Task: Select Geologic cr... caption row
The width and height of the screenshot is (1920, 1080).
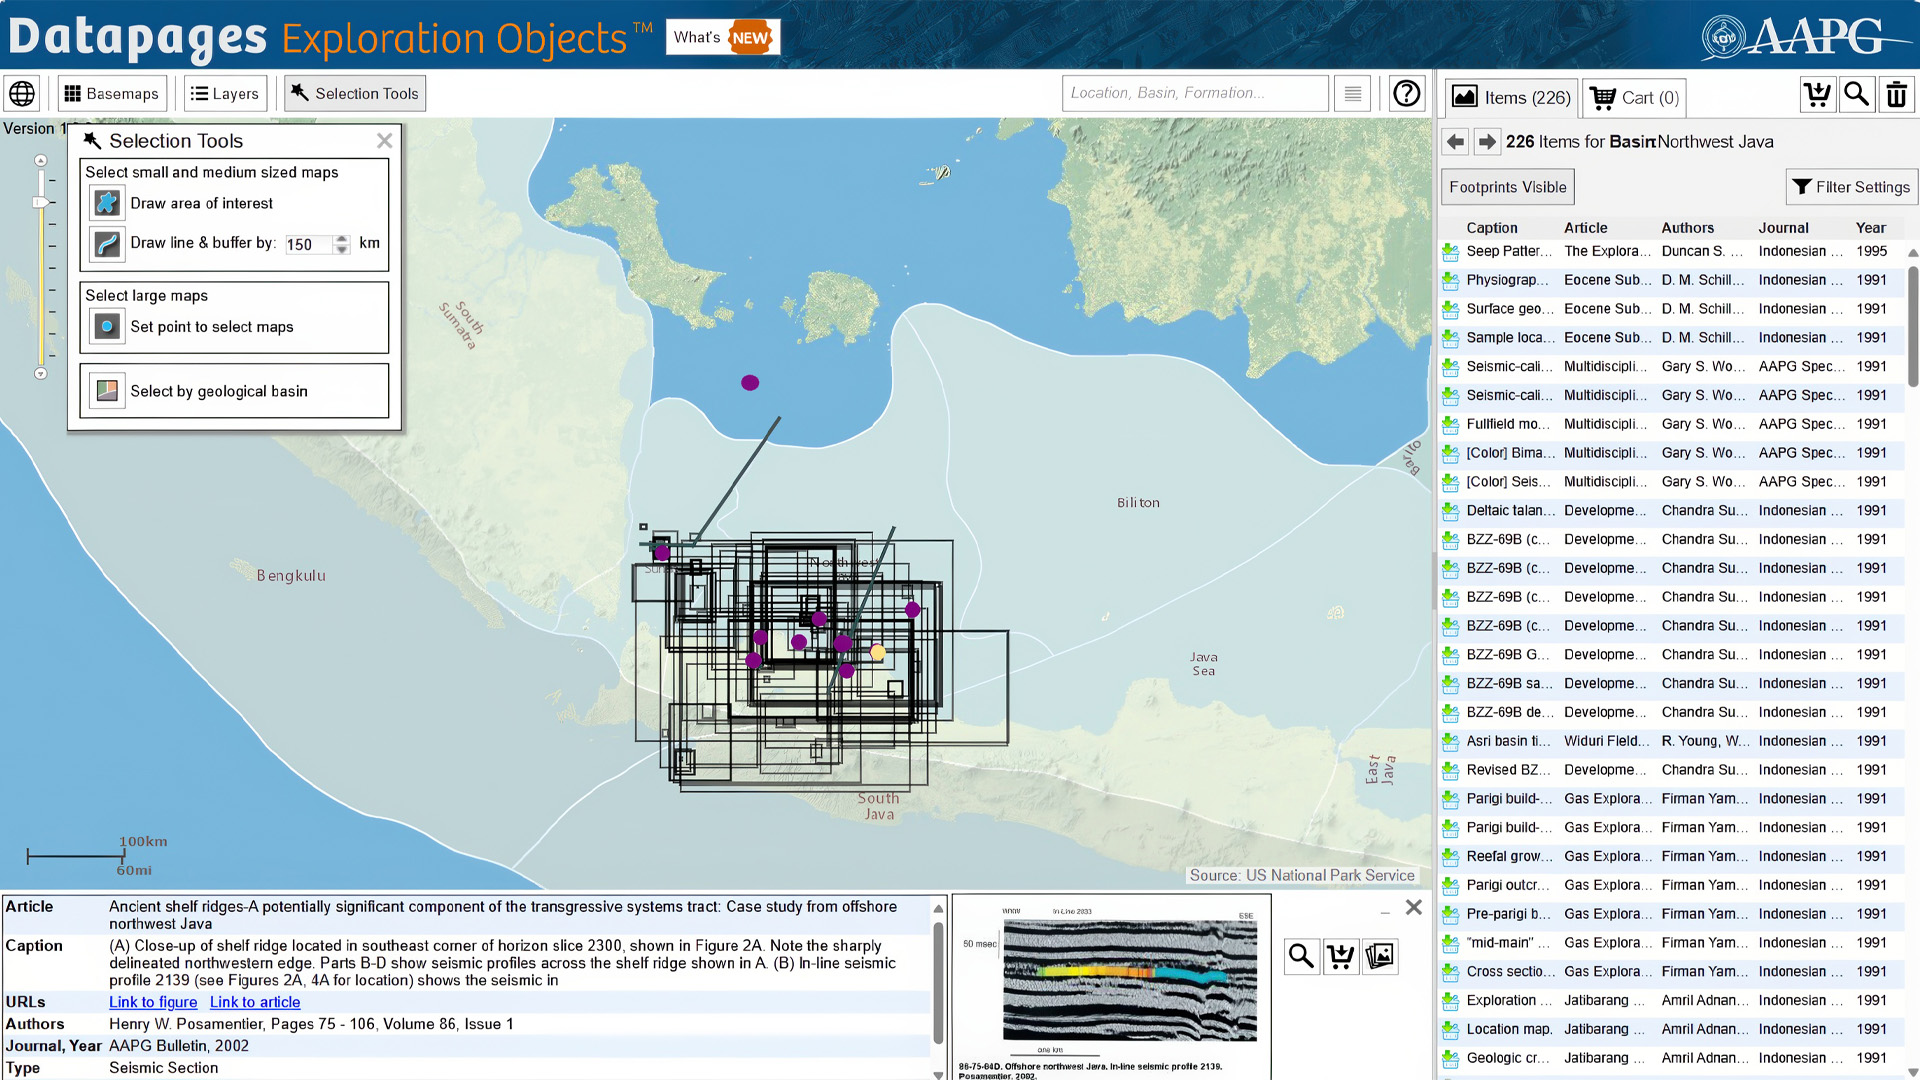Action: click(x=1508, y=1058)
